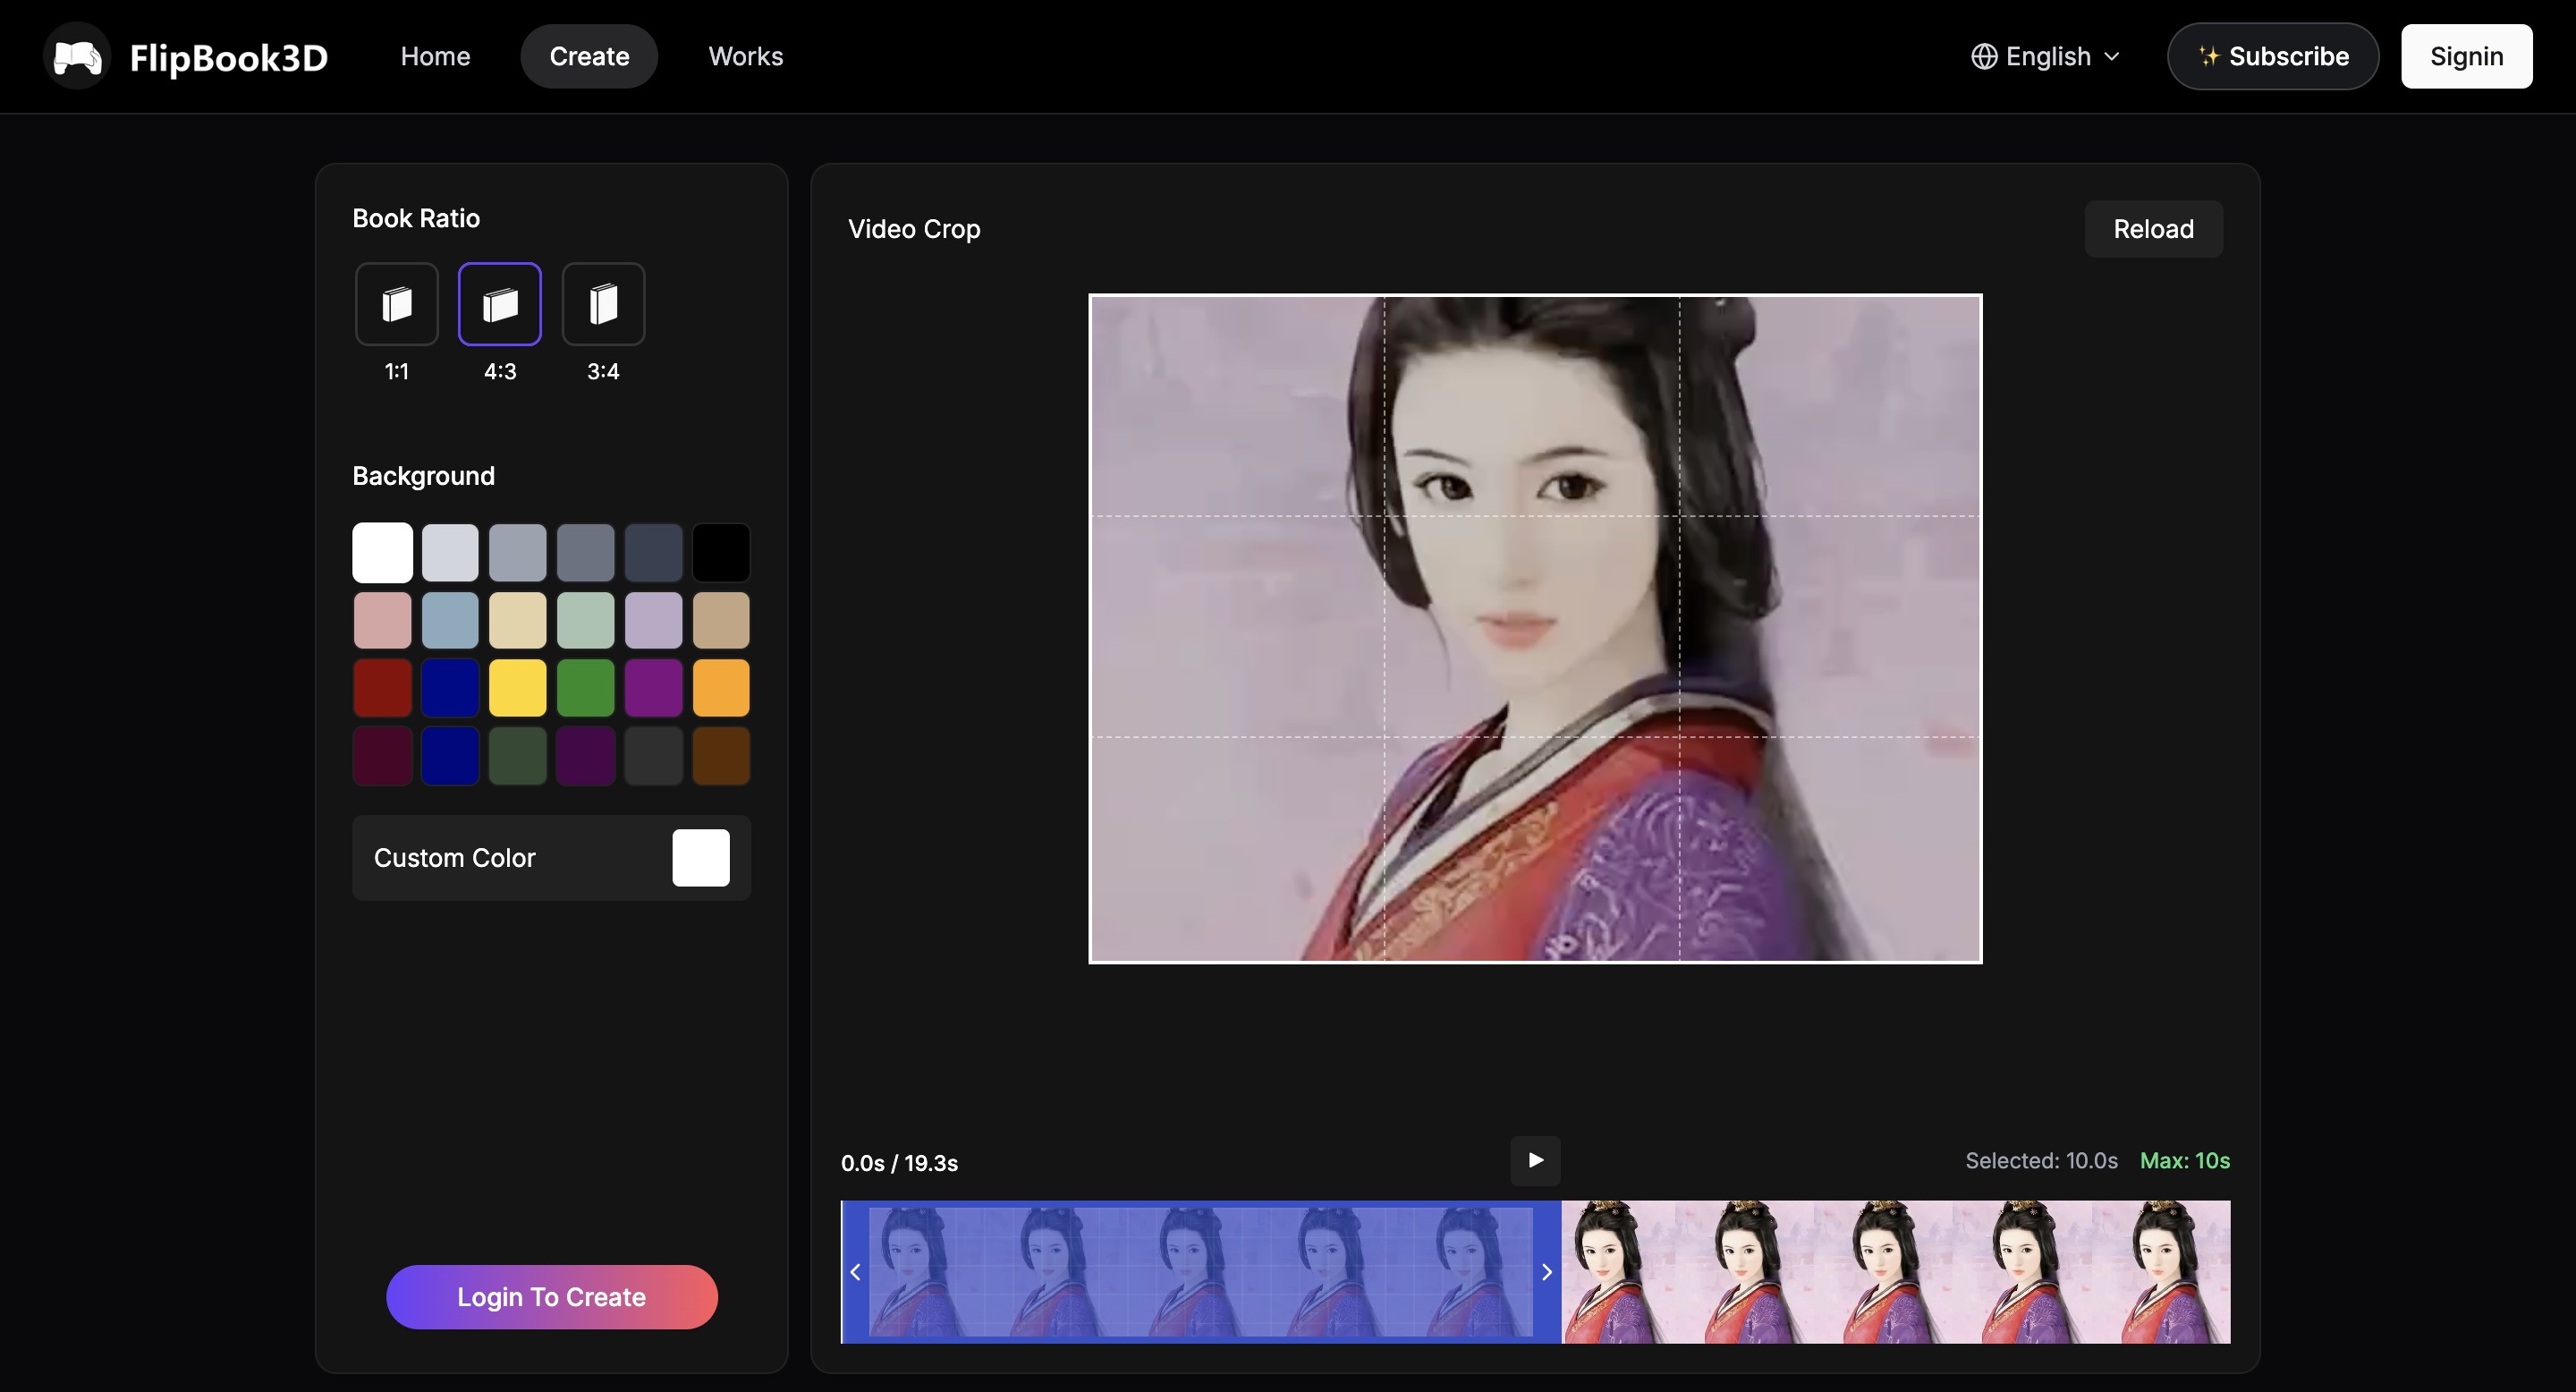Click the sparkle icon on Subscribe
Viewport: 2576px width, 1392px height.
(2208, 56)
